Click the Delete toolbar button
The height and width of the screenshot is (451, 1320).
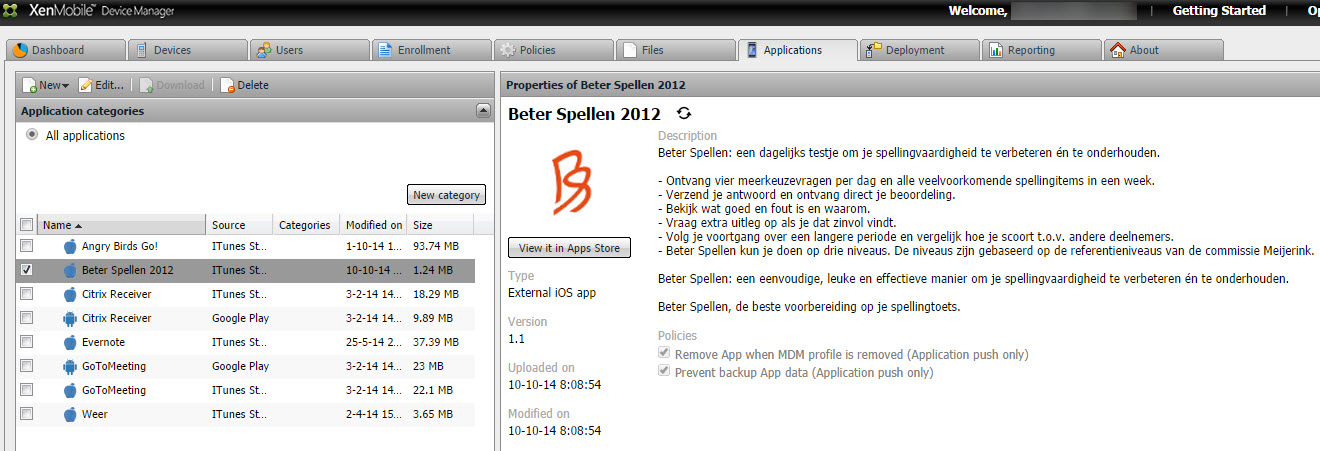click(x=245, y=85)
